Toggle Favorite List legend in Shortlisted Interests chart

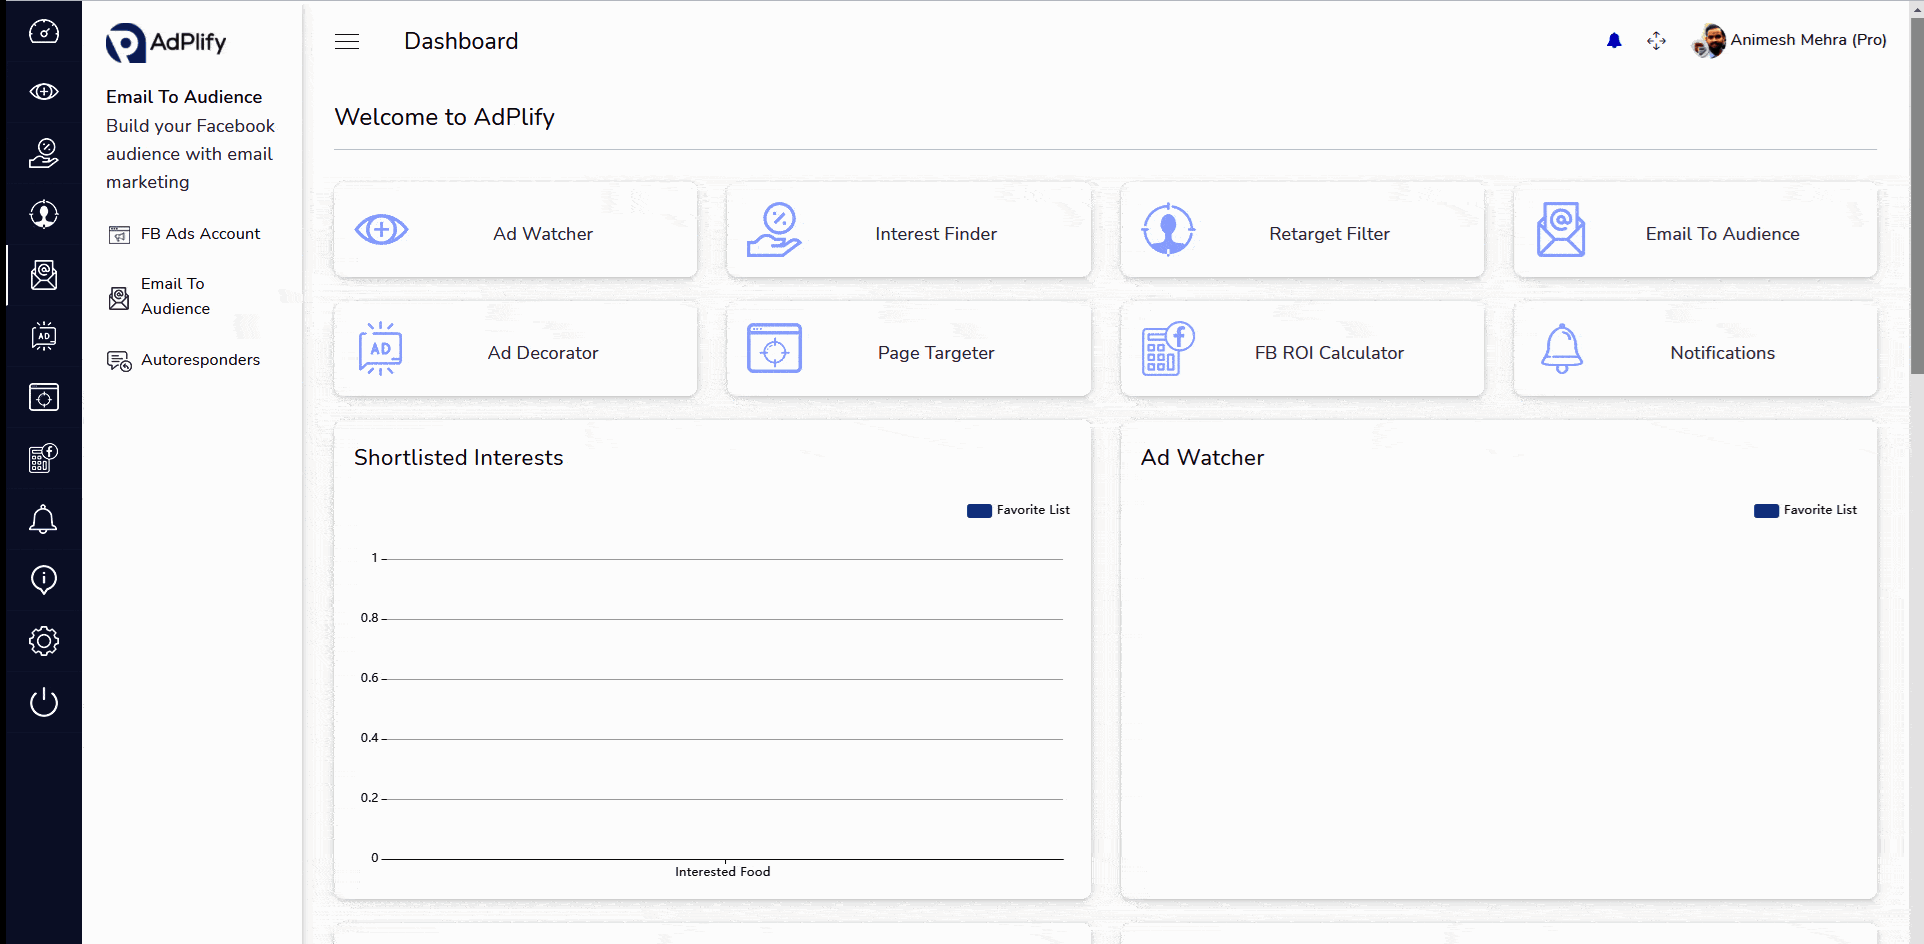pos(1018,510)
